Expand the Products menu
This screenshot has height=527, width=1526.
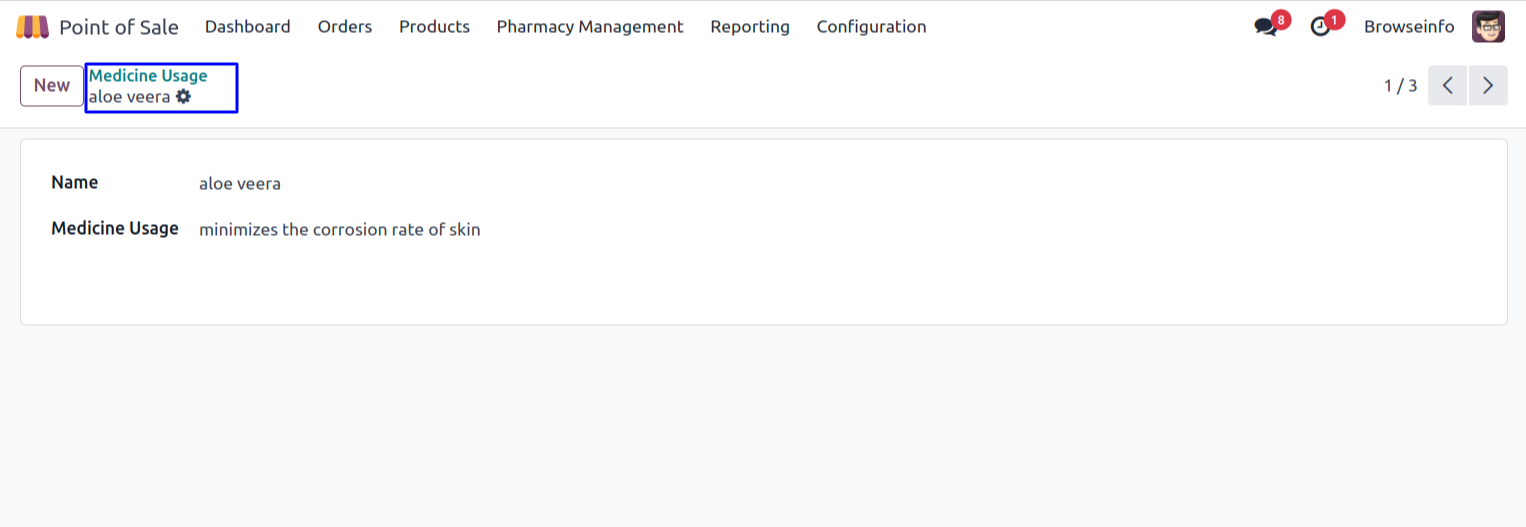coord(434,27)
